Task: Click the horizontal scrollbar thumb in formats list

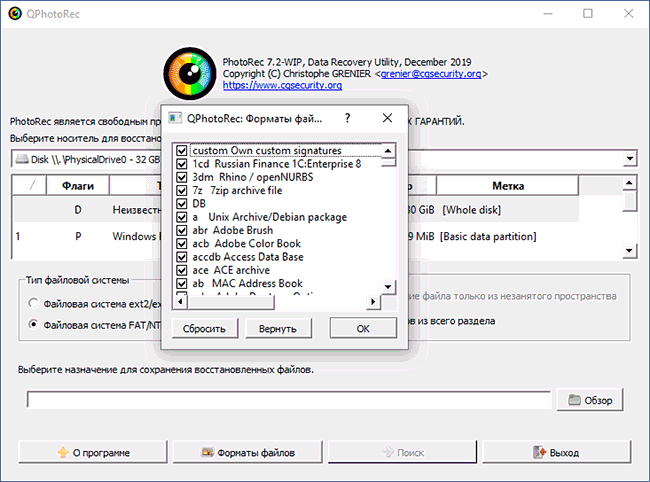Action: tap(231, 302)
